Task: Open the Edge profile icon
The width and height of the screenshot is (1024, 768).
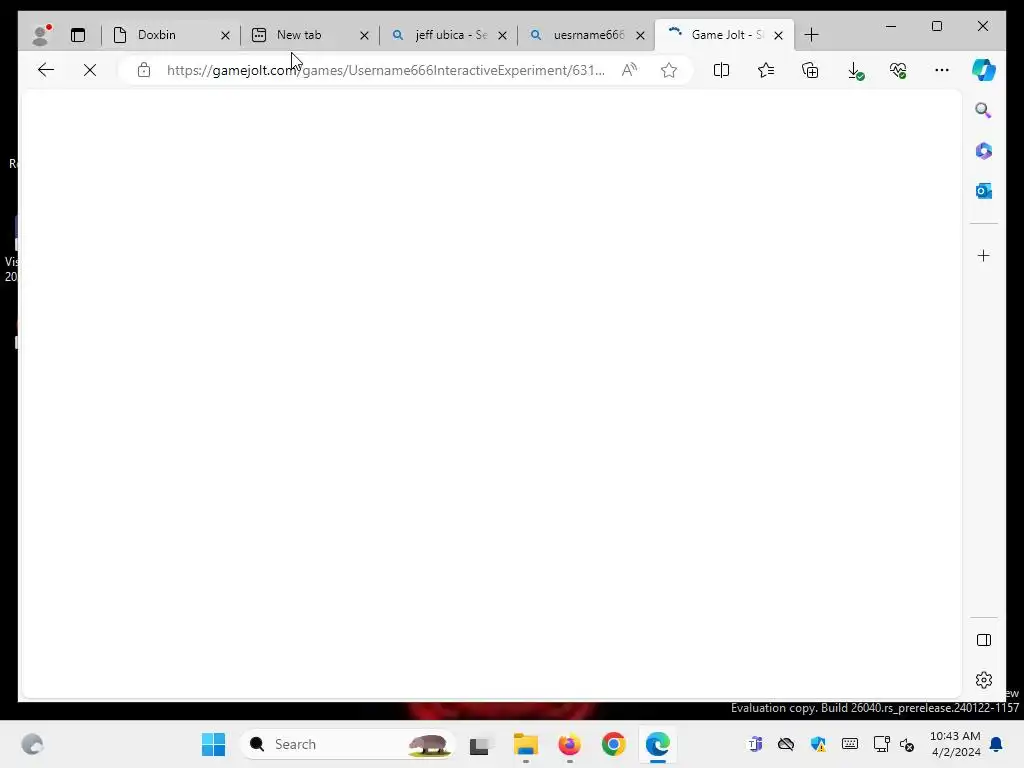Action: [41, 35]
